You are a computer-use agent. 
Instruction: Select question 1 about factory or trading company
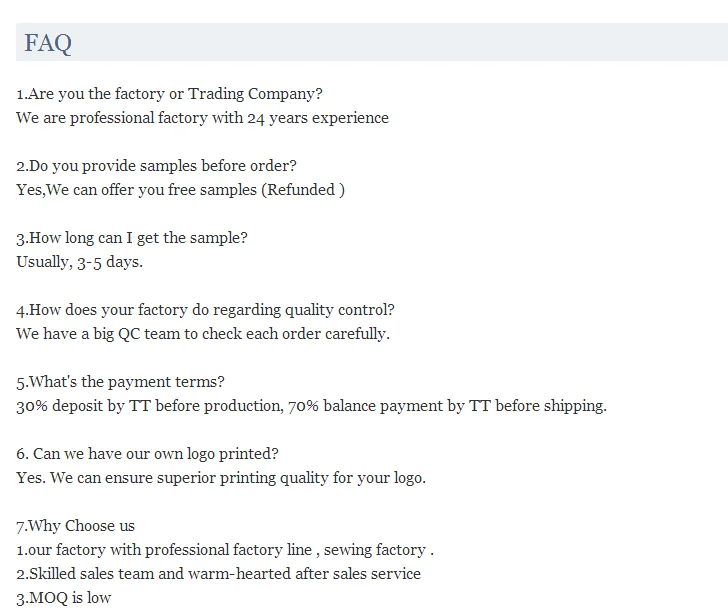pyautogui.click(x=169, y=93)
